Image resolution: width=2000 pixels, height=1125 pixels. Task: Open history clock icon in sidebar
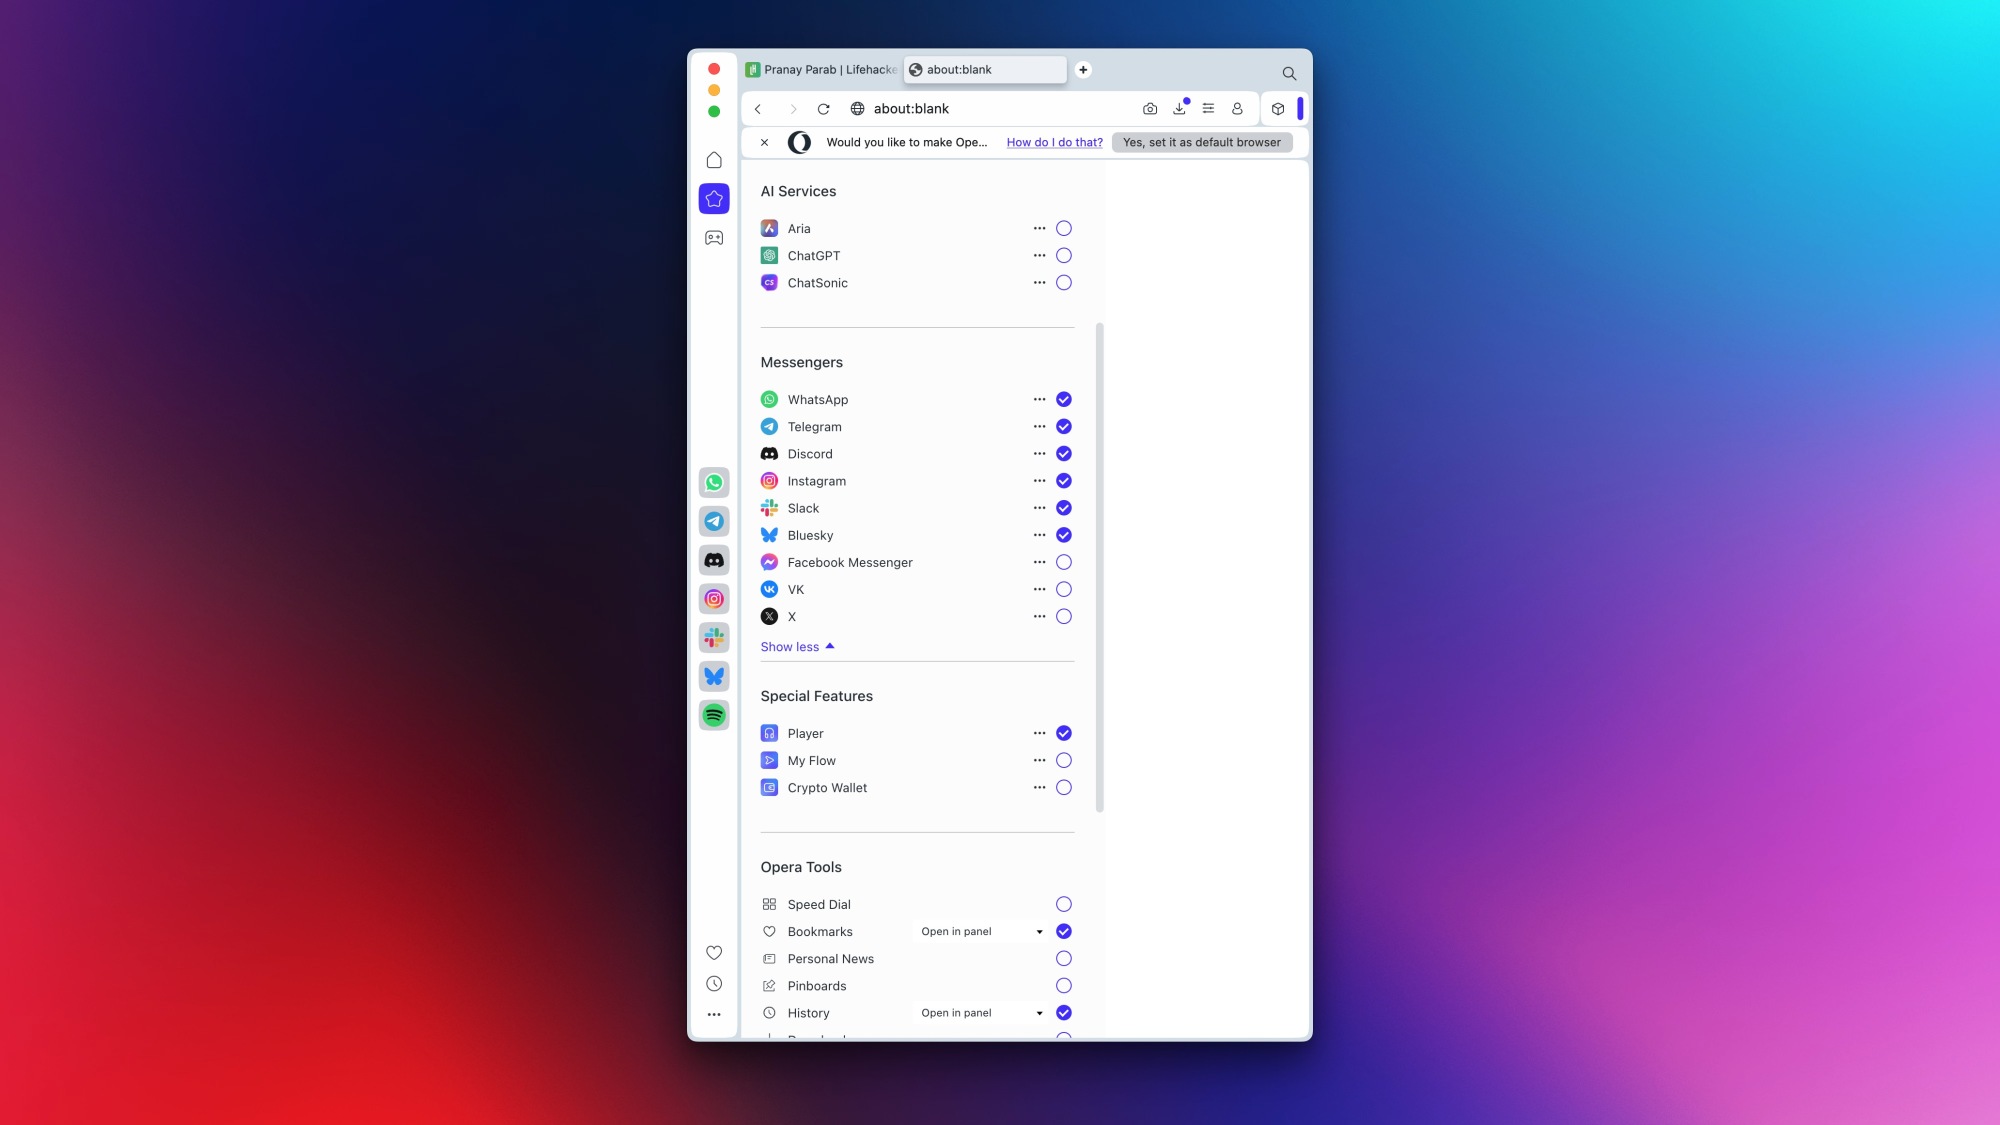tap(714, 984)
